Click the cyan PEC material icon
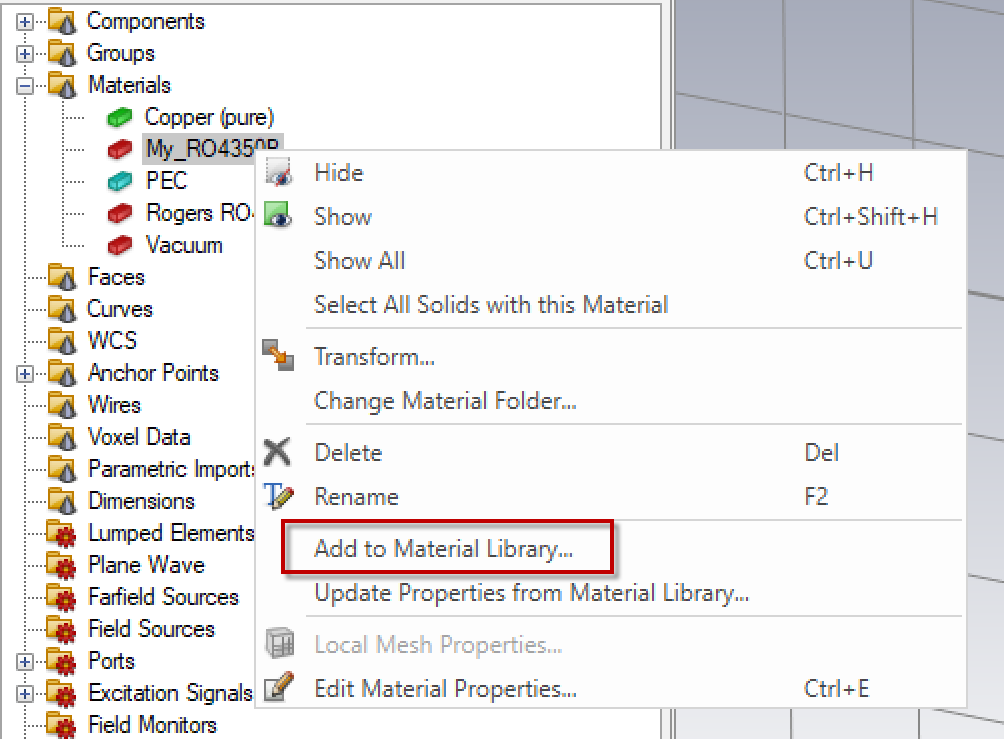1004x739 pixels. (x=120, y=181)
